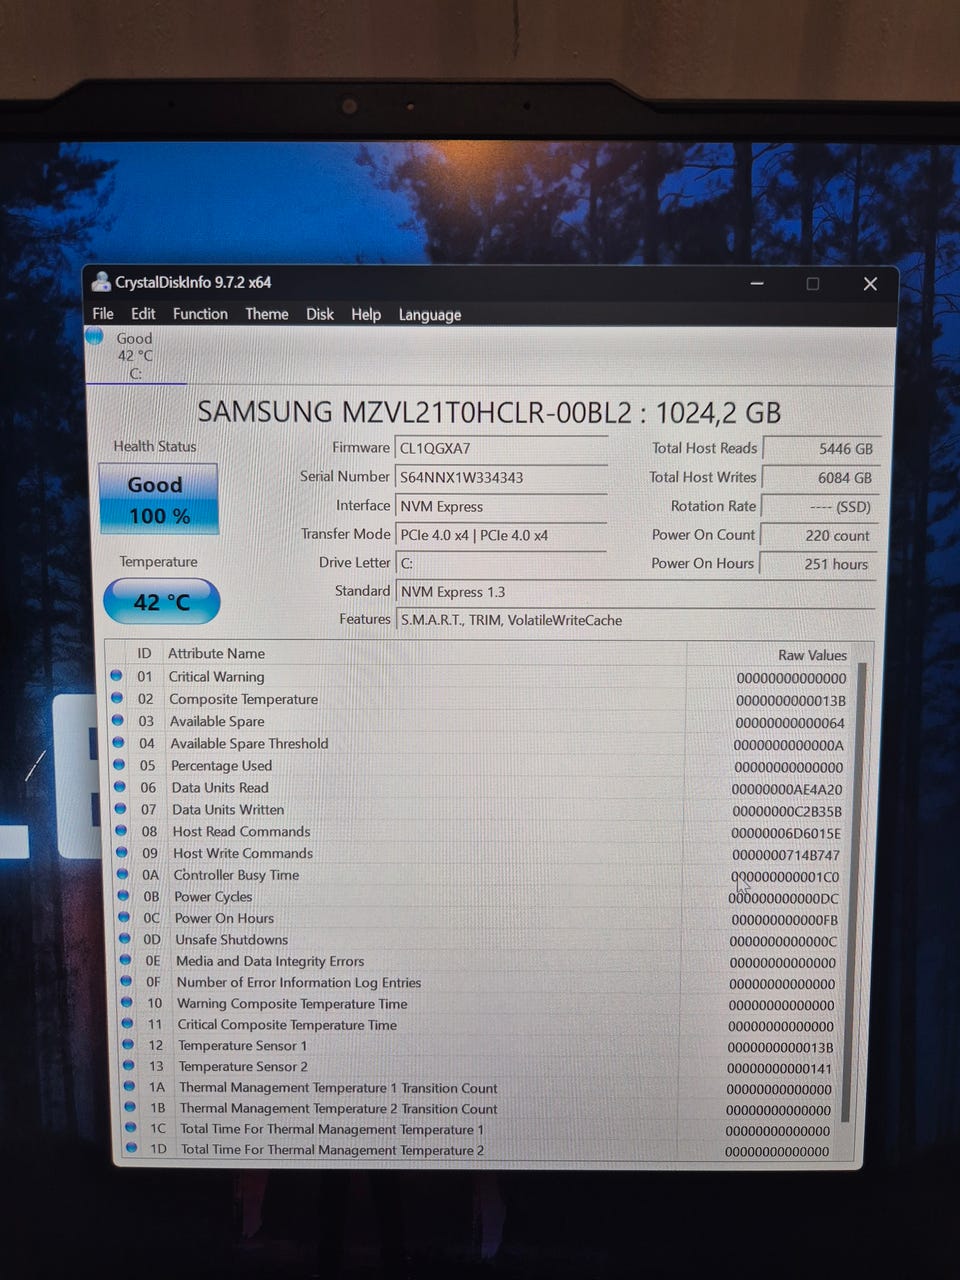Click status orb for Thermal Management Temperature 2 Transition Count
960x1280 pixels.
pyautogui.click(x=130, y=1107)
